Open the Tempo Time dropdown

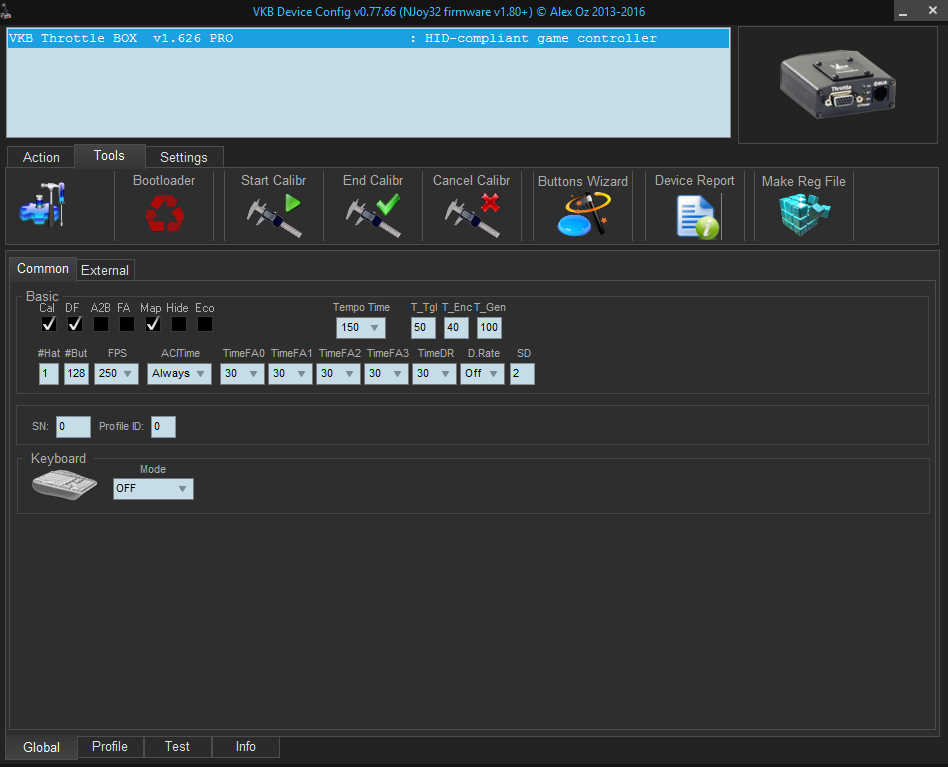click(360, 328)
